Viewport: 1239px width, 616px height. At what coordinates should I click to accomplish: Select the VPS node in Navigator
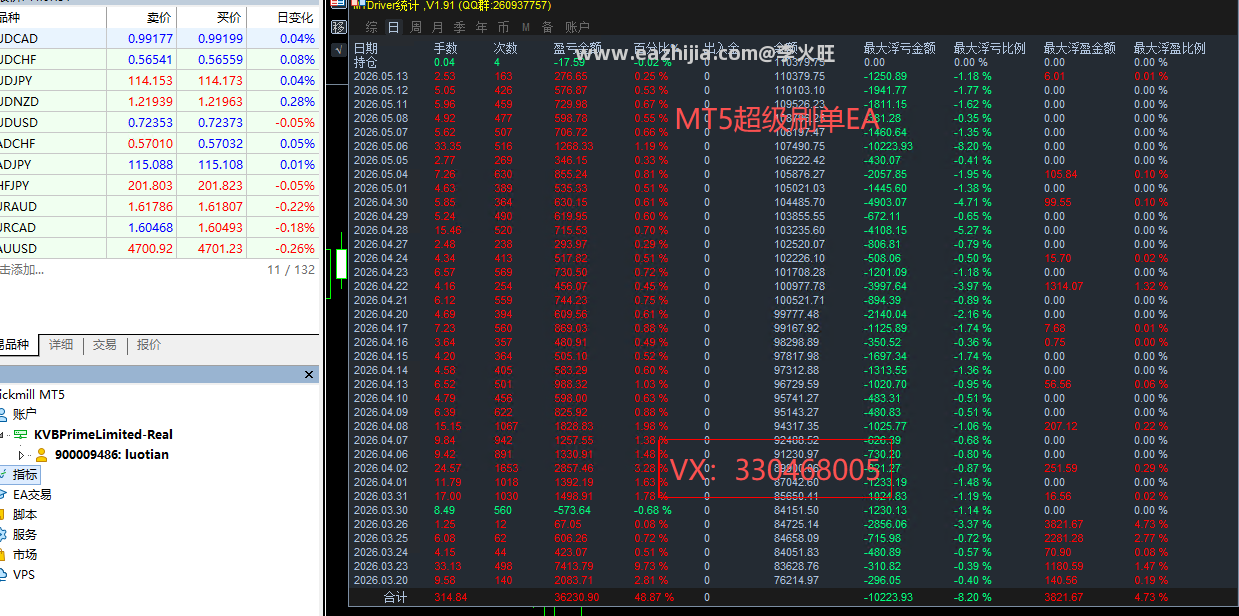(24, 574)
